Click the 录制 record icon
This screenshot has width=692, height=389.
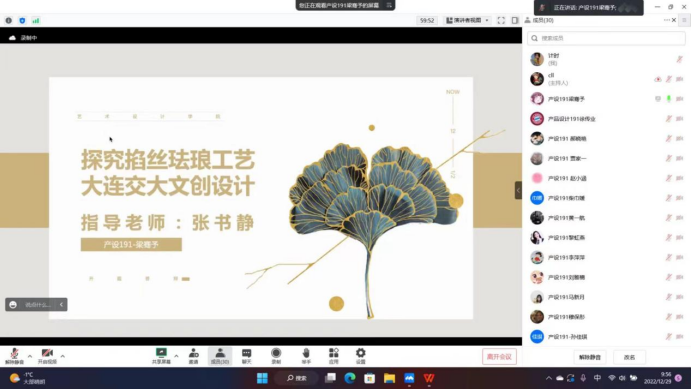click(x=276, y=356)
